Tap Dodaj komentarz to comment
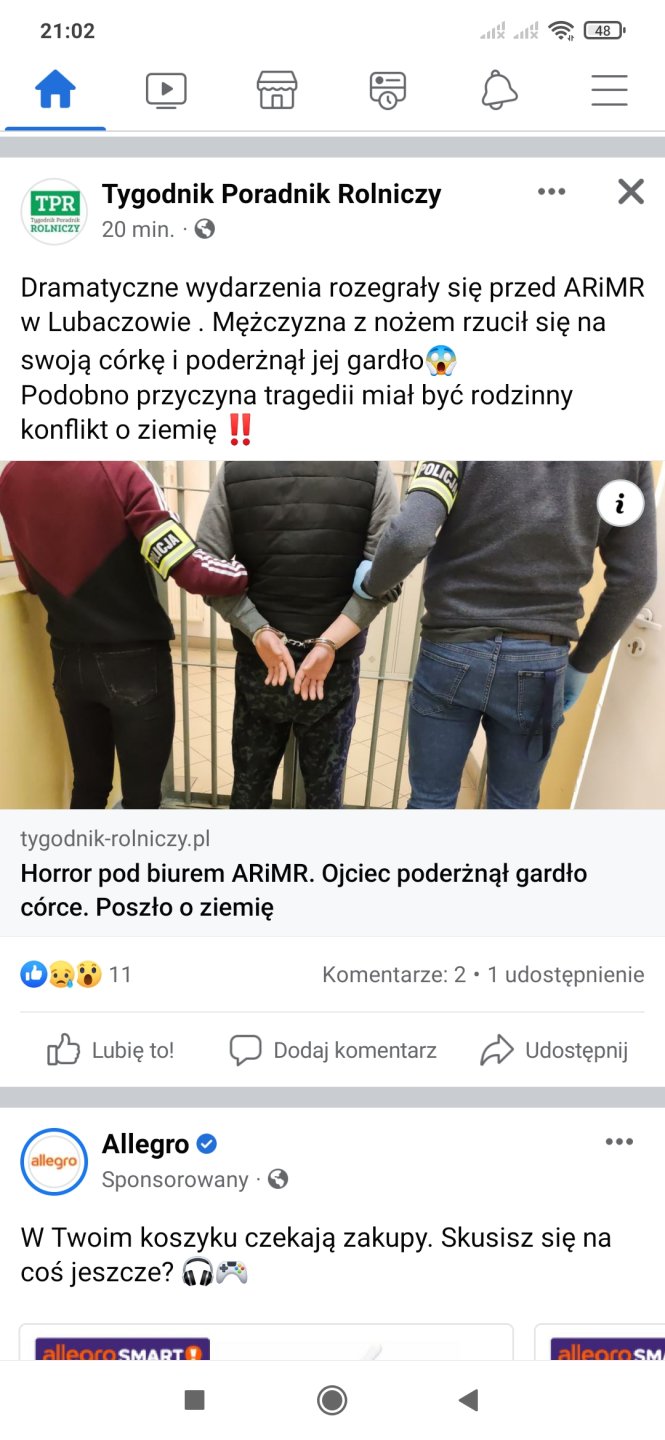This screenshot has height=1440, width=665. (x=333, y=1050)
